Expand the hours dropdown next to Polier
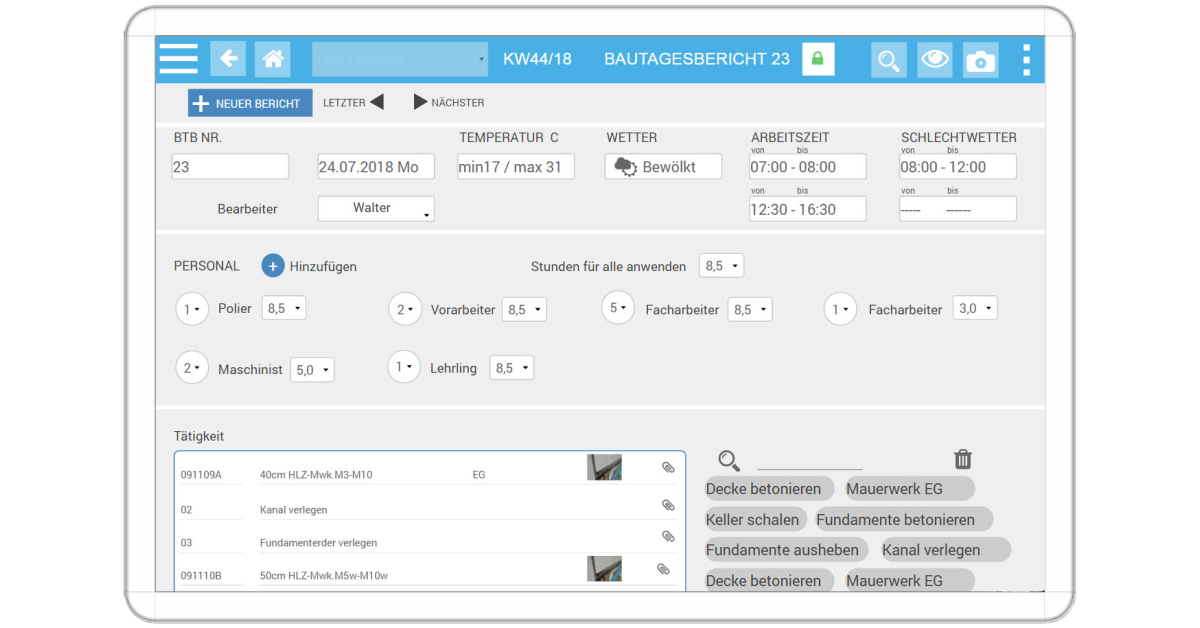The height and width of the screenshot is (628, 1200). point(283,307)
